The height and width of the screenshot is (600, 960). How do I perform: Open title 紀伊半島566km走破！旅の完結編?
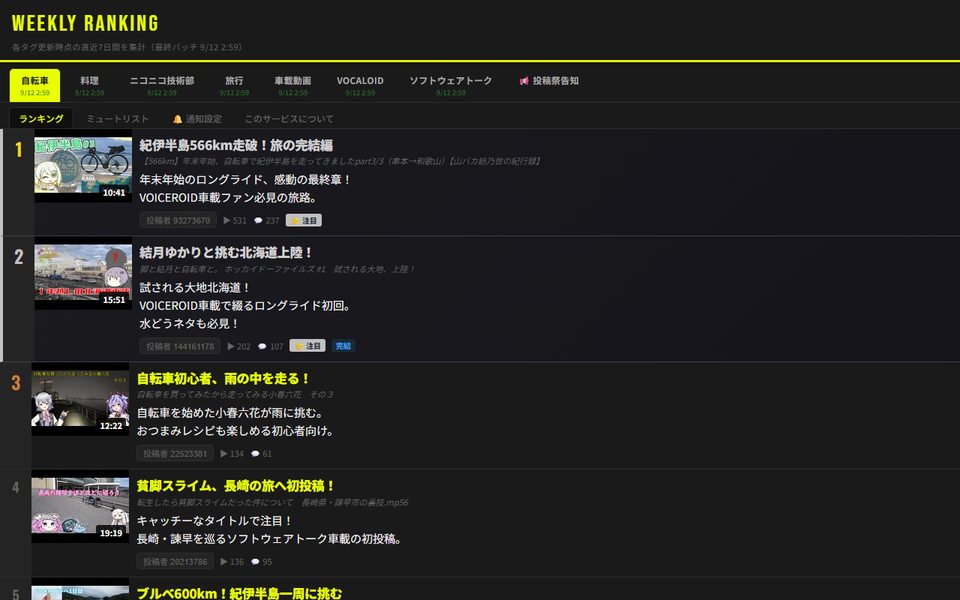coord(236,145)
